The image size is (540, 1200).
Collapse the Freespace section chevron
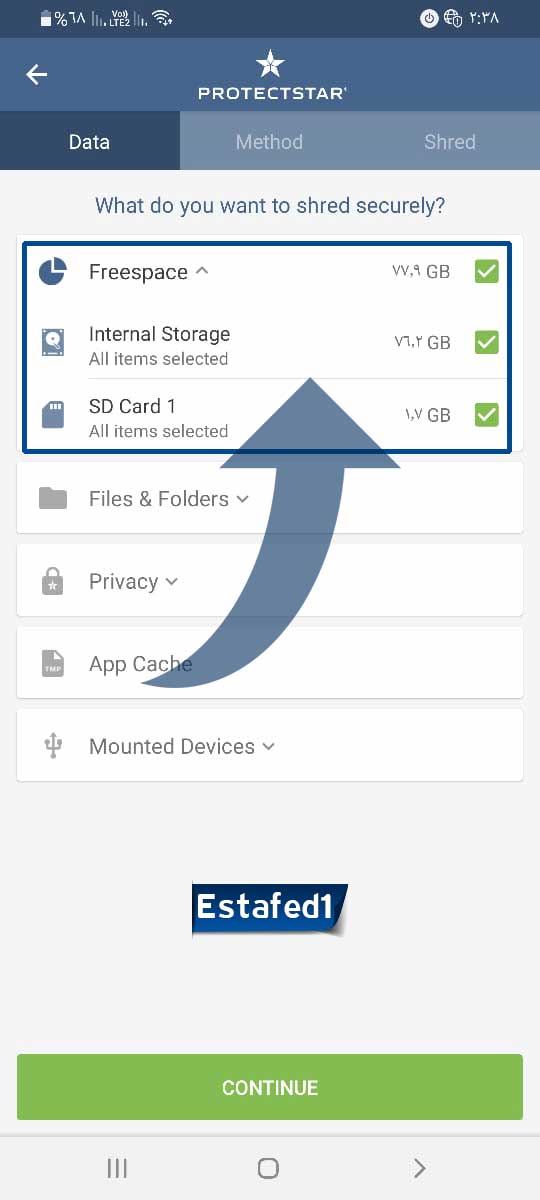[202, 271]
